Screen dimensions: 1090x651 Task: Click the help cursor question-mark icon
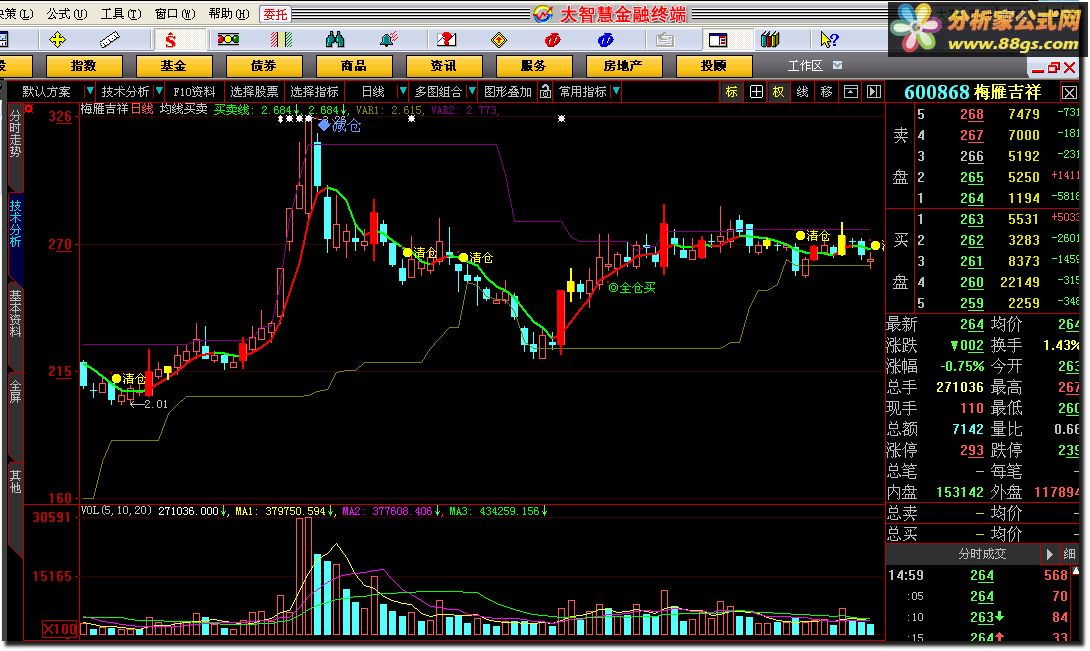[x=829, y=40]
